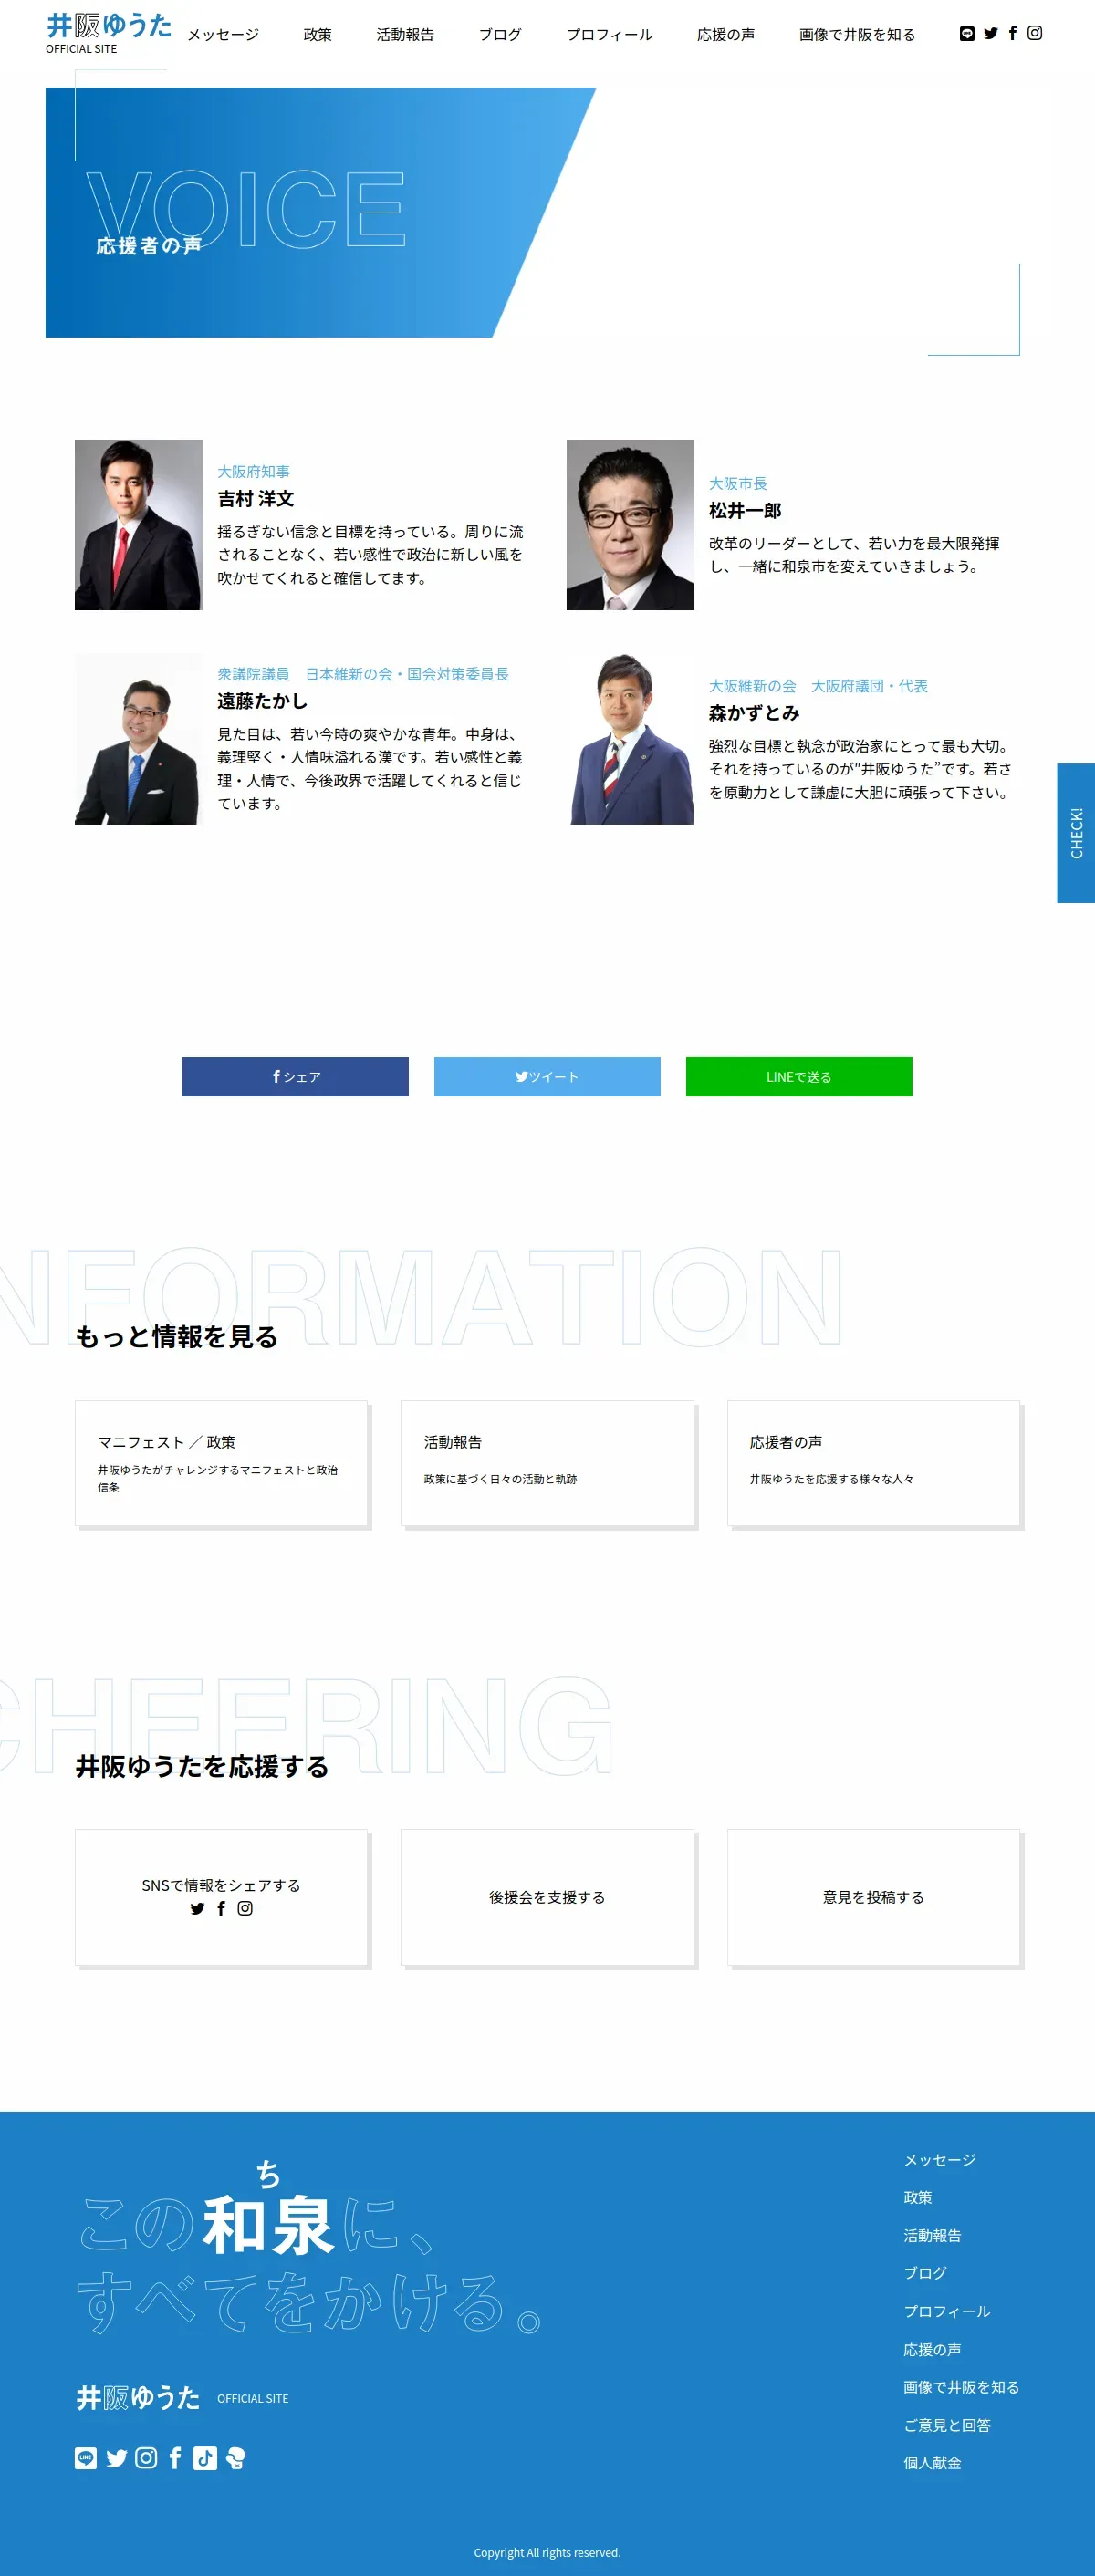This screenshot has height=2576, width=1095.
Task: Open 政策 in the footer menu
Action: click(918, 2197)
